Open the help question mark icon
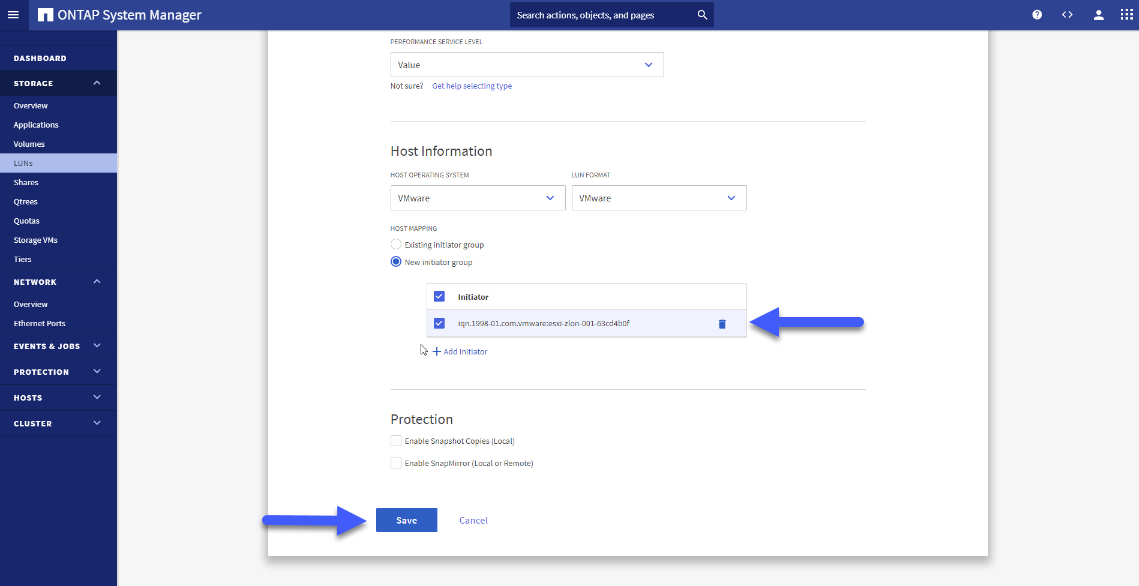This screenshot has width=1139, height=586. 1037,15
